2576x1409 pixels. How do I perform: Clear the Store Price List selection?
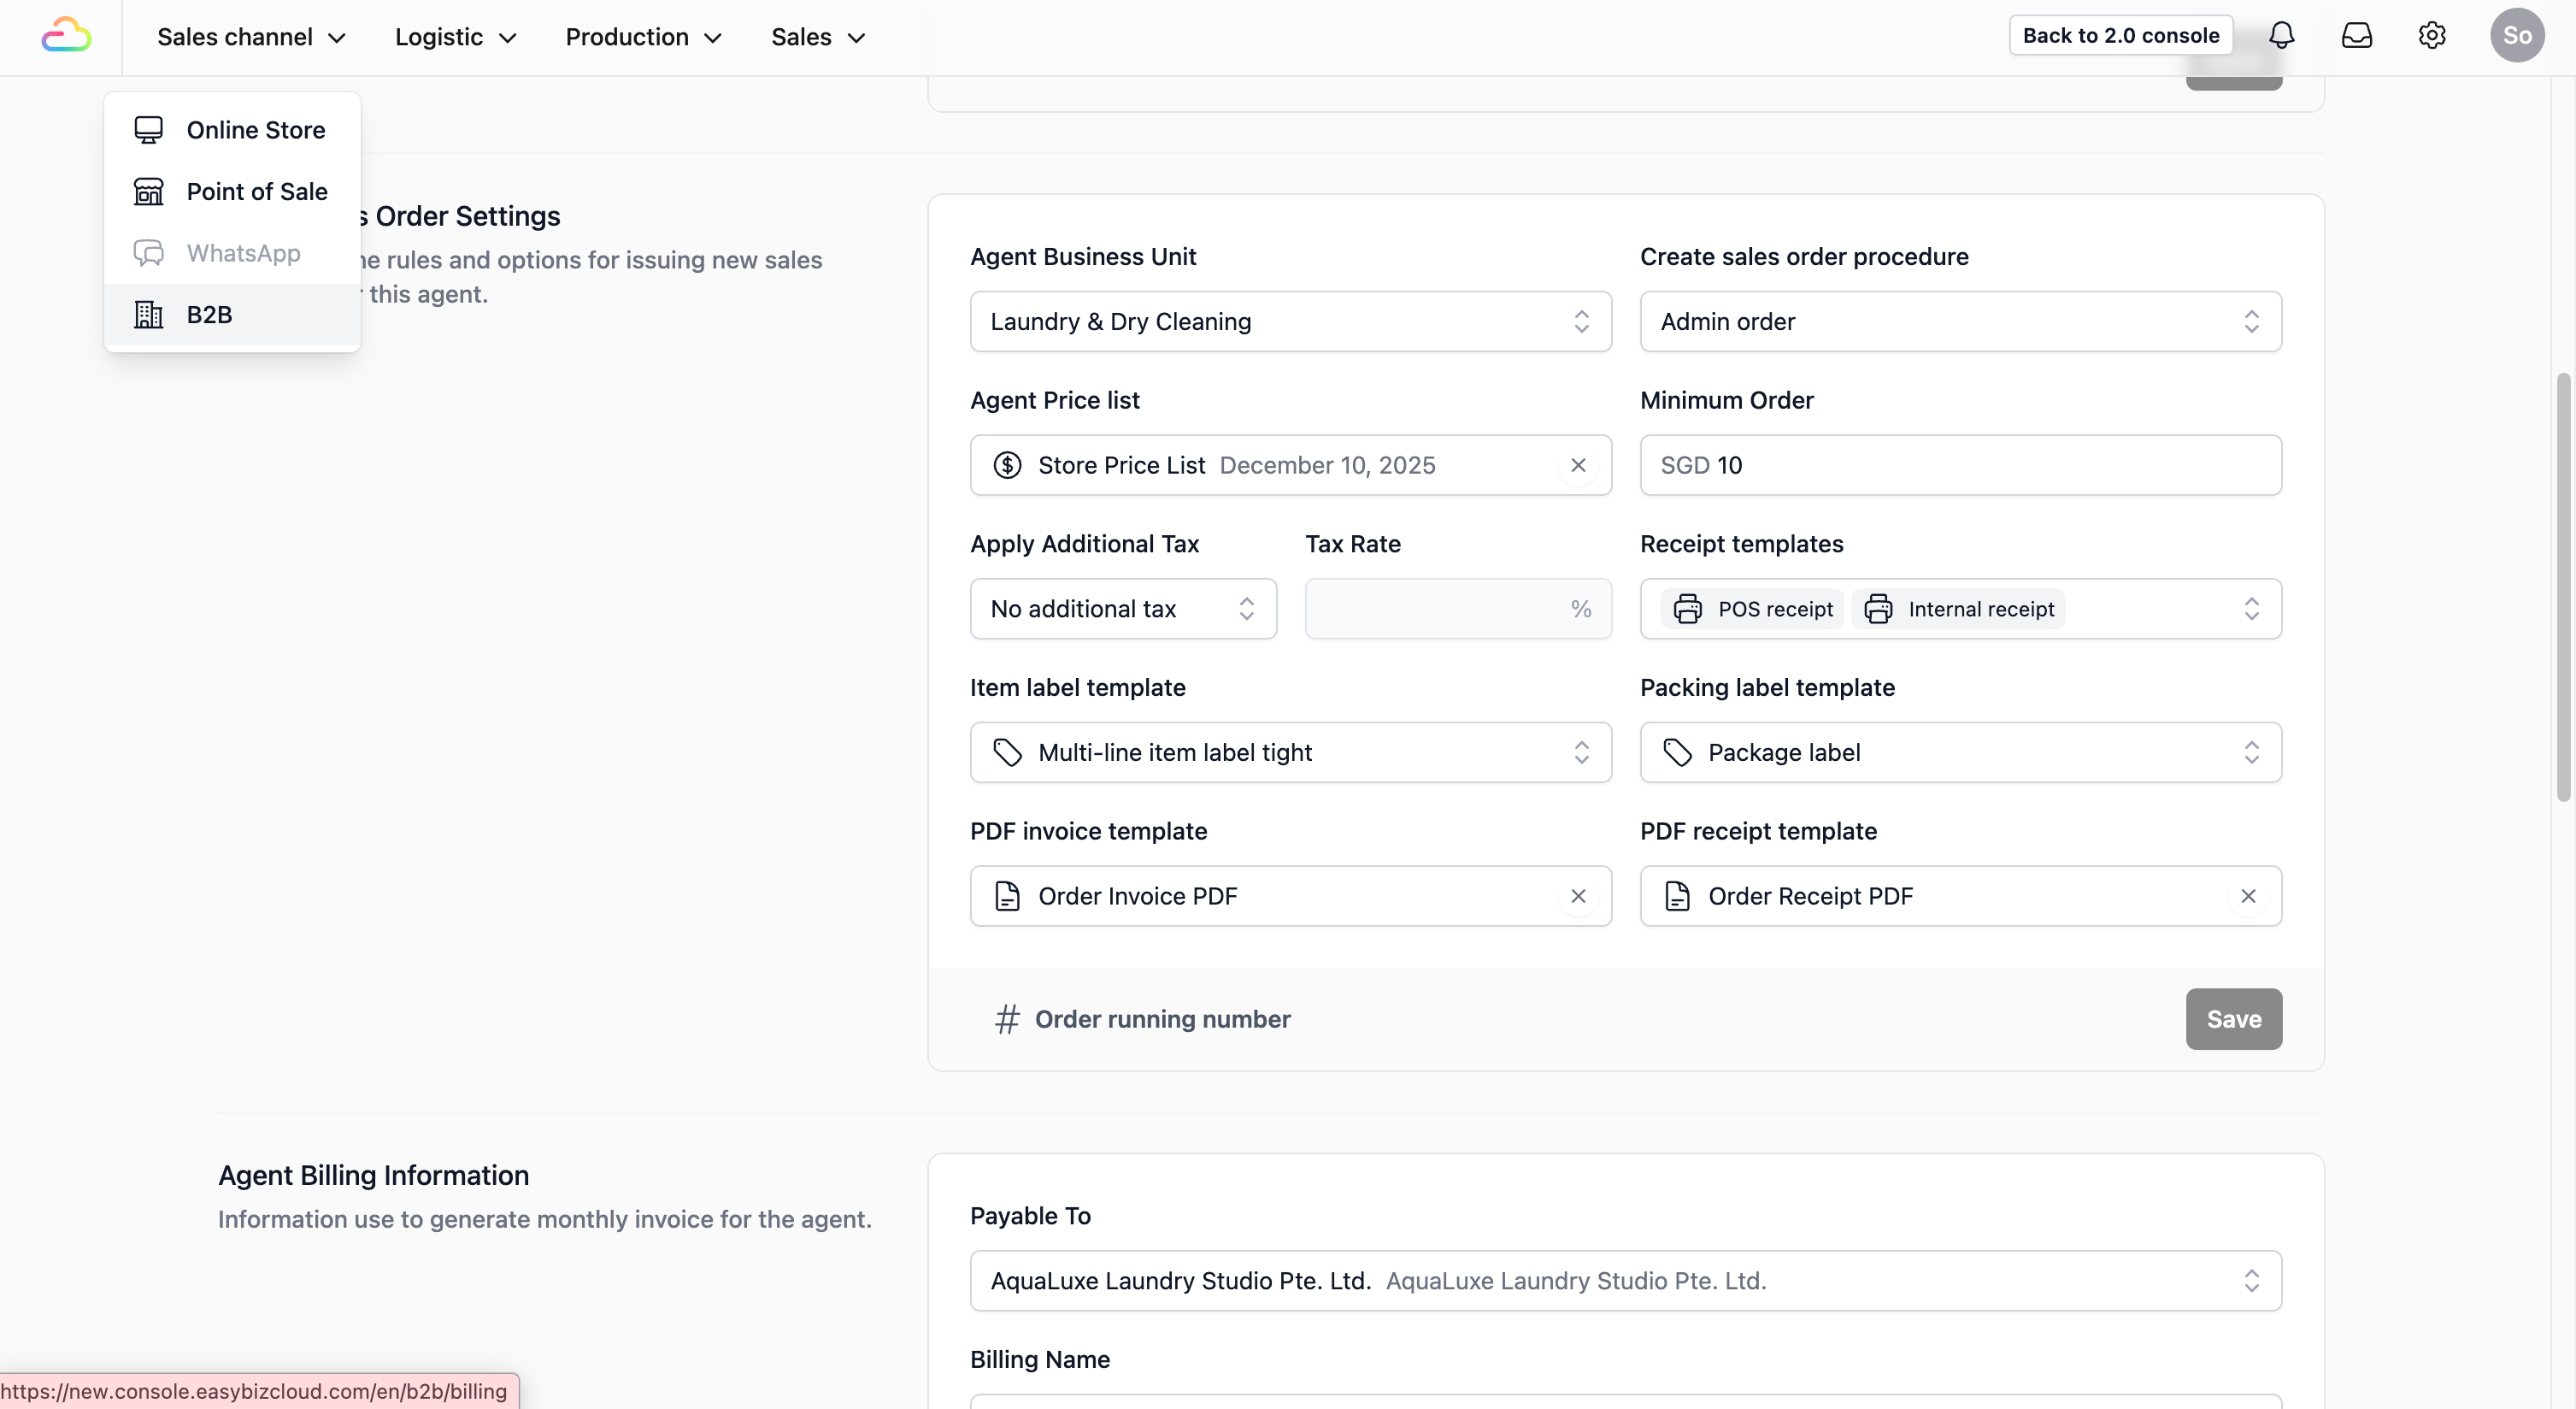pyautogui.click(x=1578, y=465)
